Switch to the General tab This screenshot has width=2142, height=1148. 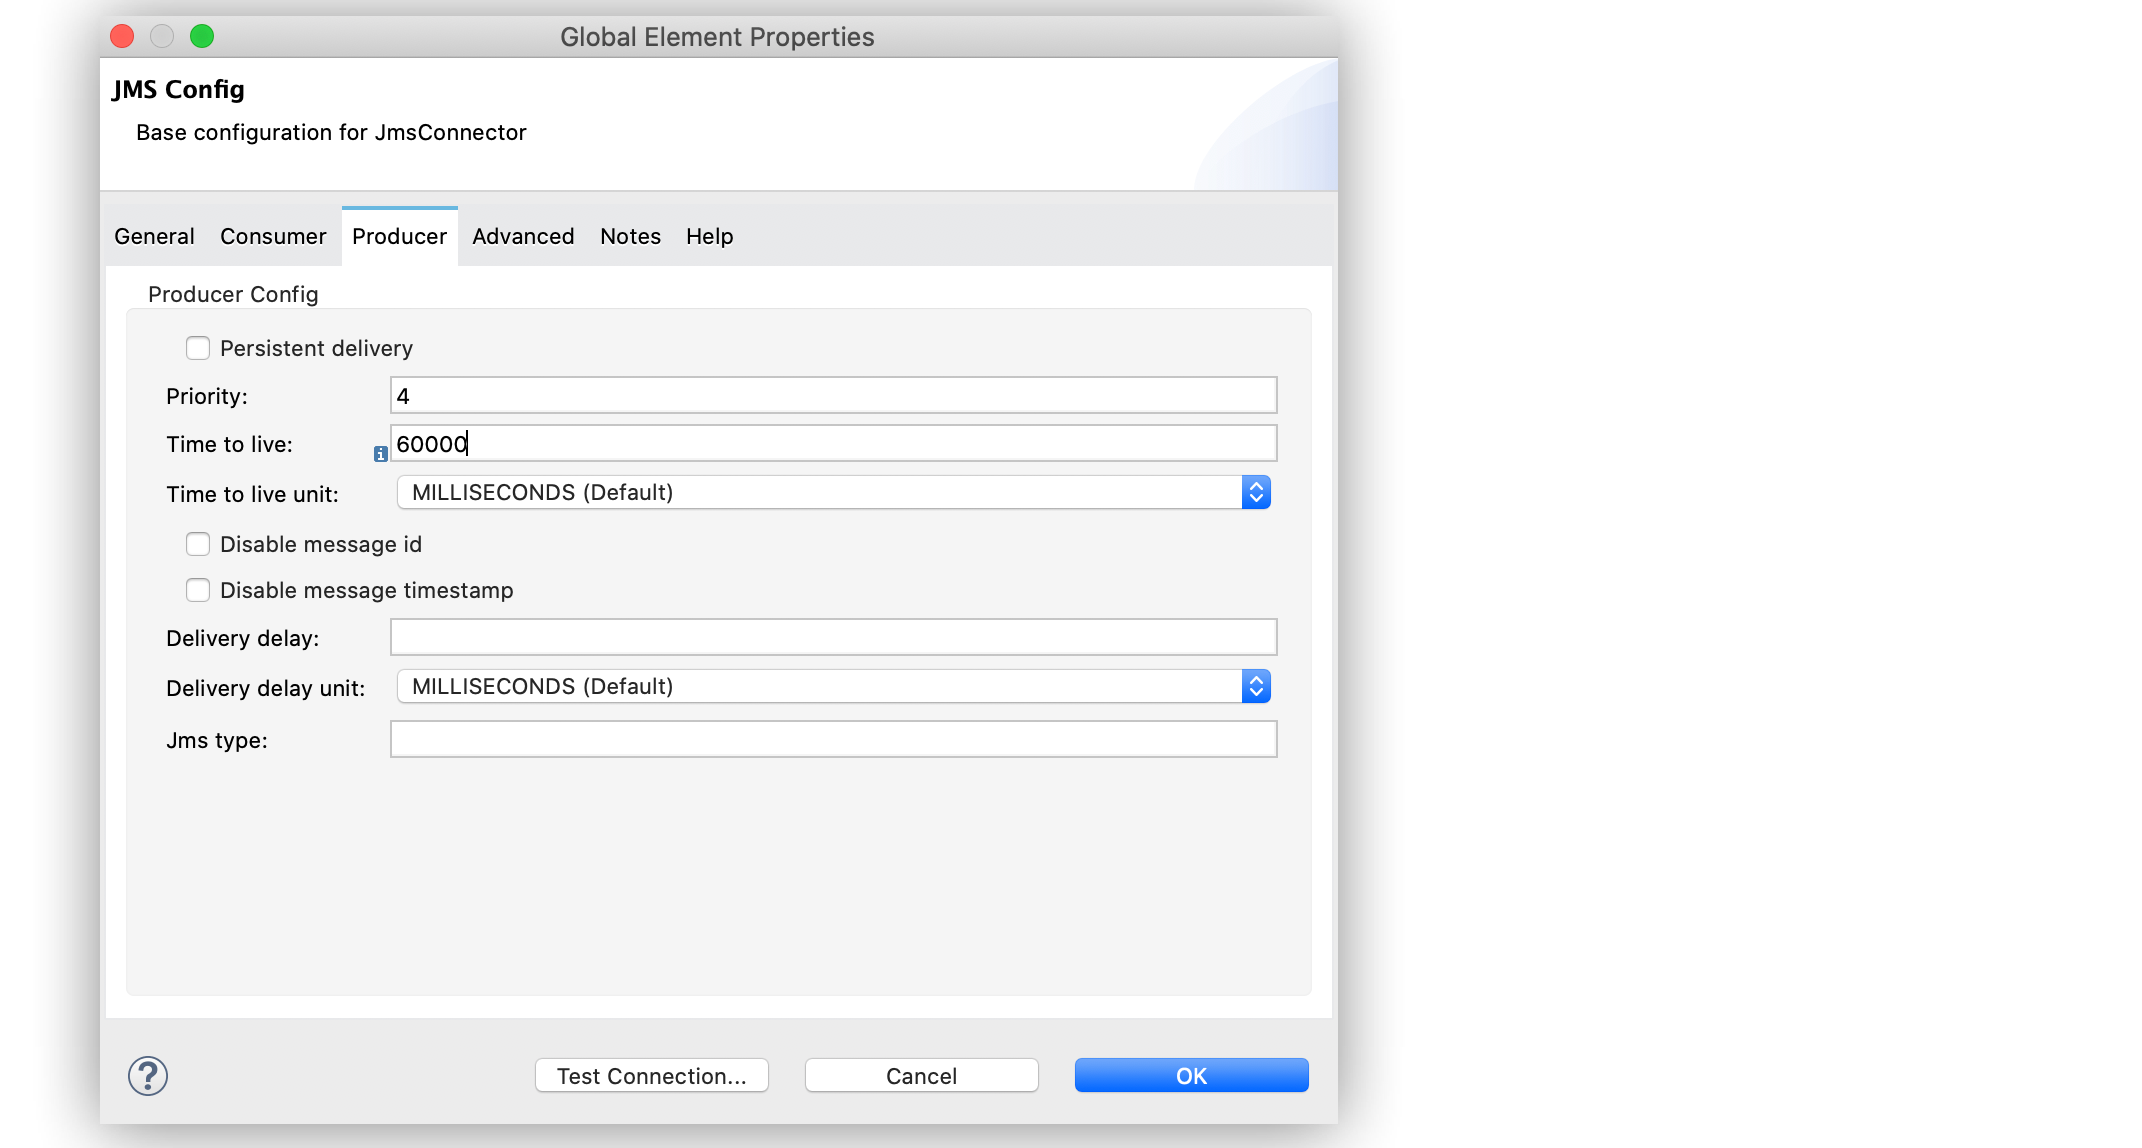coord(154,236)
